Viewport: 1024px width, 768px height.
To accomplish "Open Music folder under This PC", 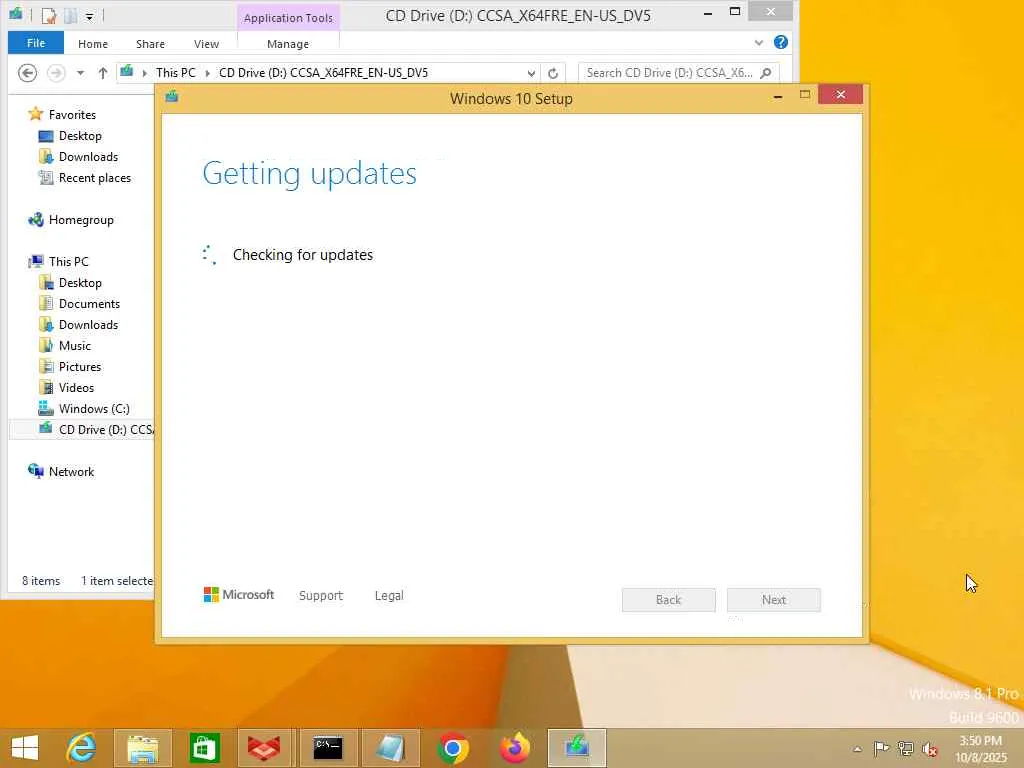I will (x=74, y=345).
